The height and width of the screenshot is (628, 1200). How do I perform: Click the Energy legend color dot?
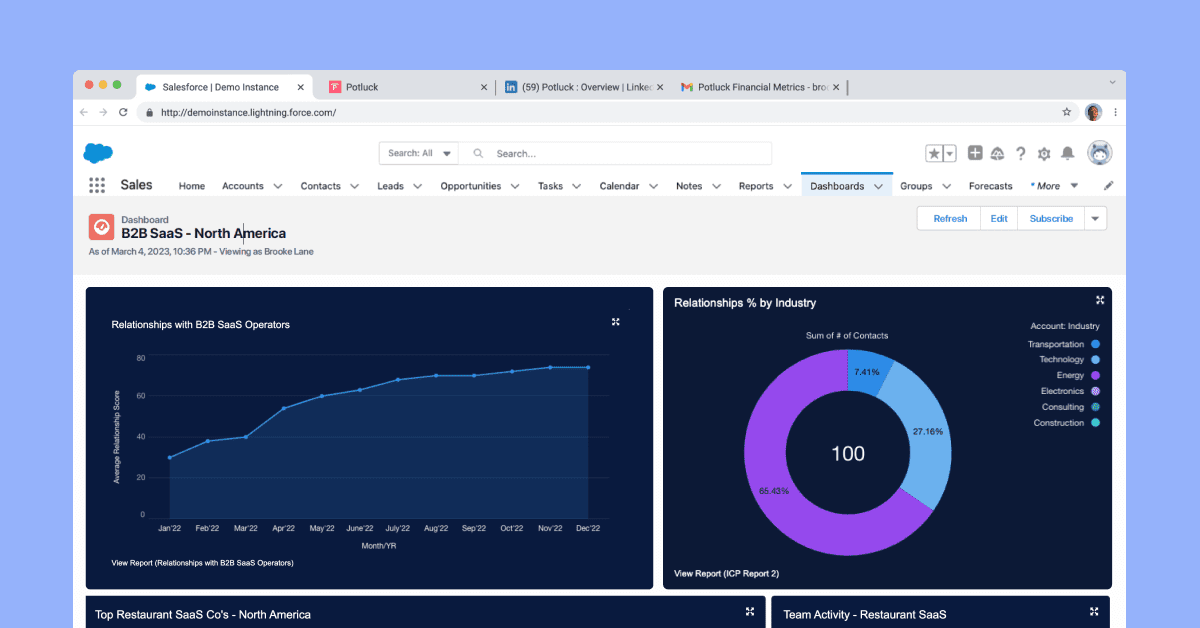coord(1096,375)
